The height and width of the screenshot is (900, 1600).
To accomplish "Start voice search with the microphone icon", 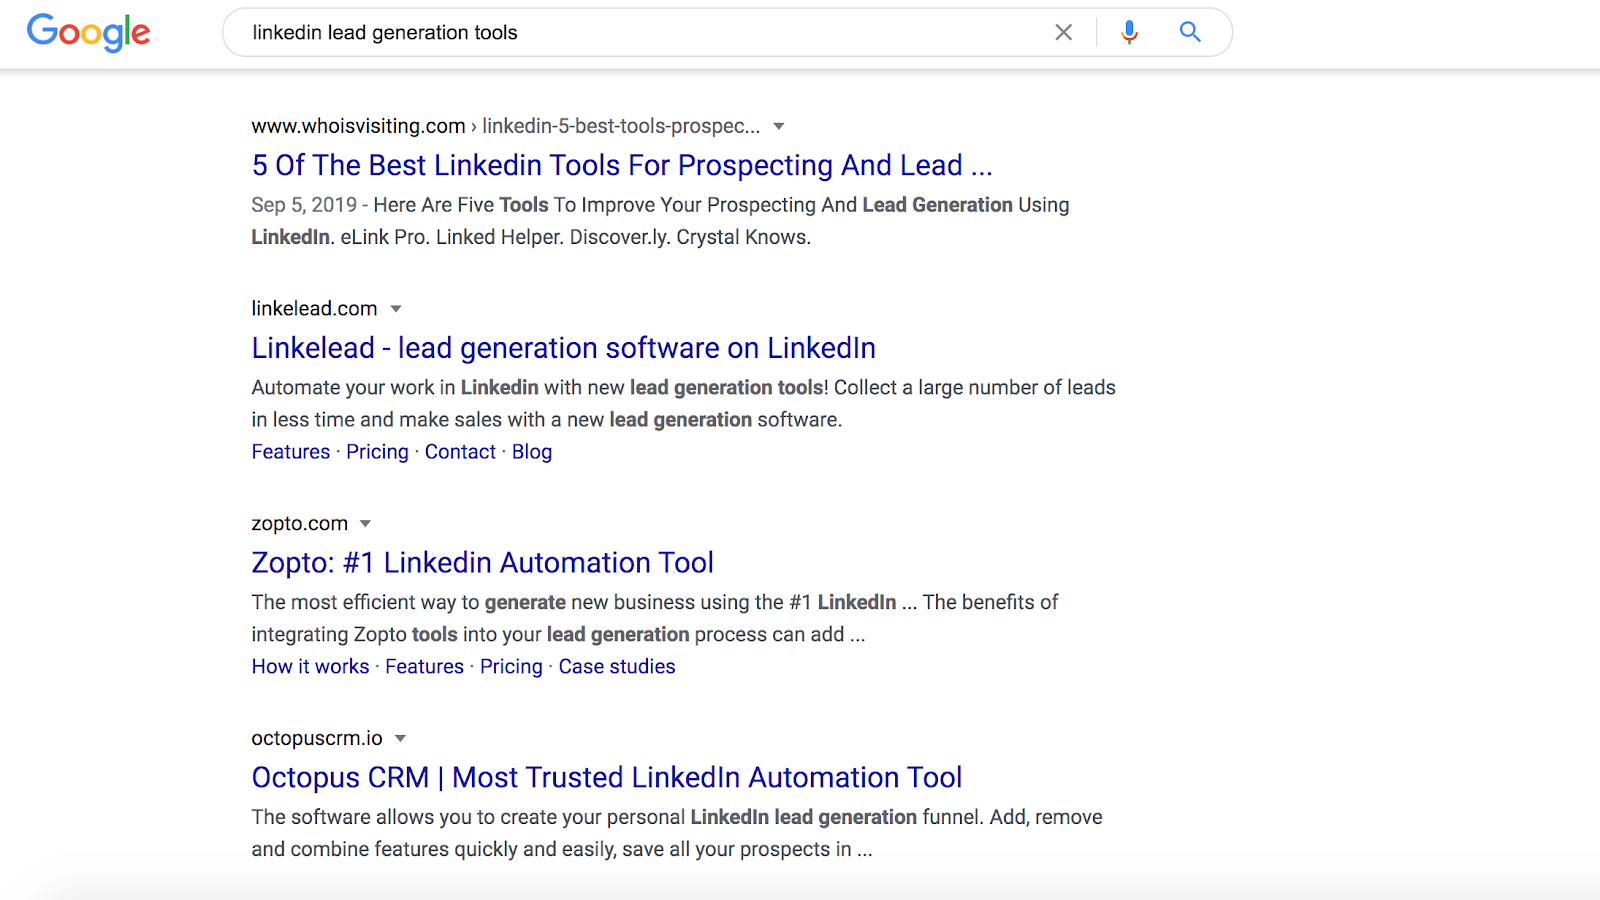I will pos(1128,32).
